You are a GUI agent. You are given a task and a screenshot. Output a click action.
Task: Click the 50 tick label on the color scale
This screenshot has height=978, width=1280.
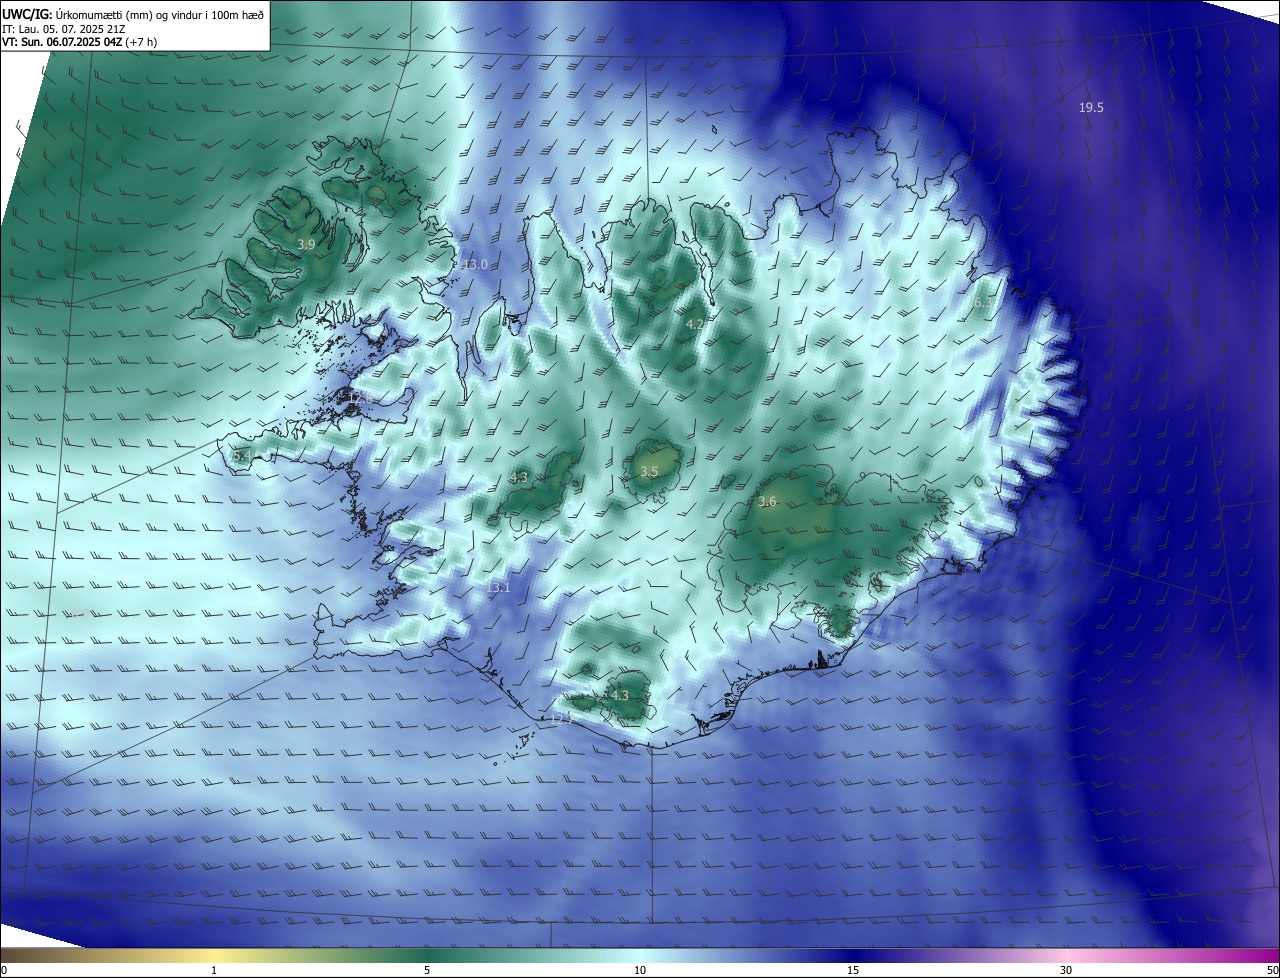coord(1272,970)
